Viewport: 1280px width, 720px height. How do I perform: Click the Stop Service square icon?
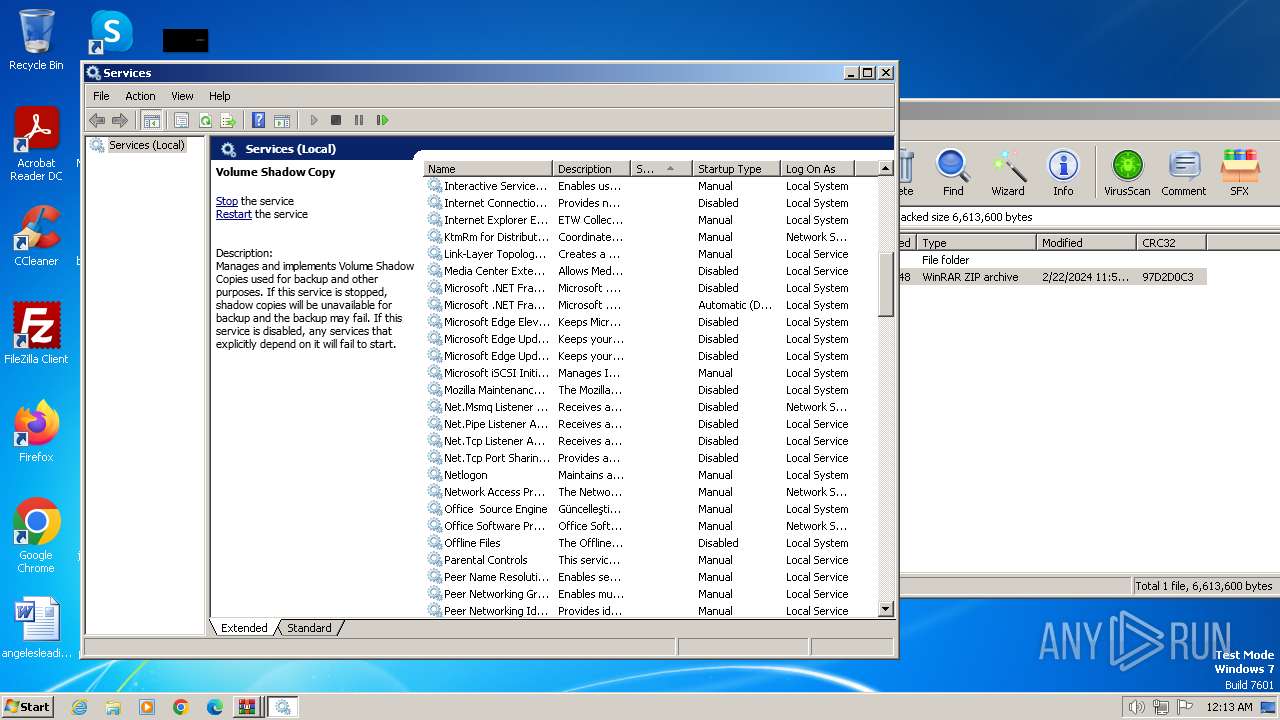pos(336,120)
